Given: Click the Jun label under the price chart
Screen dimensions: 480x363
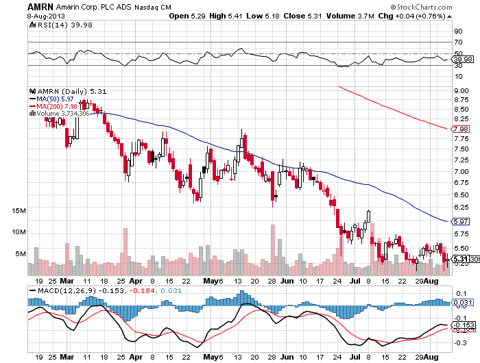Looking at the screenshot, I should coord(287,281).
